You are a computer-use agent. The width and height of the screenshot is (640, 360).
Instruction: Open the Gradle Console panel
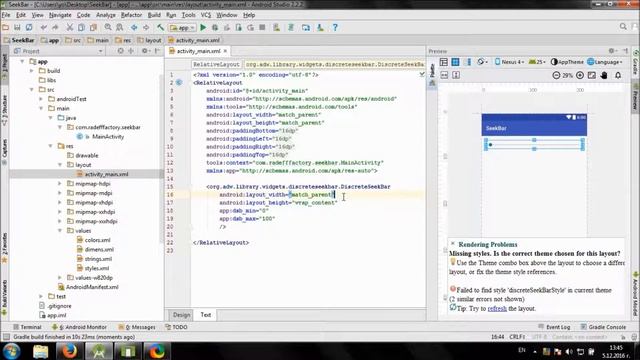point(603,327)
